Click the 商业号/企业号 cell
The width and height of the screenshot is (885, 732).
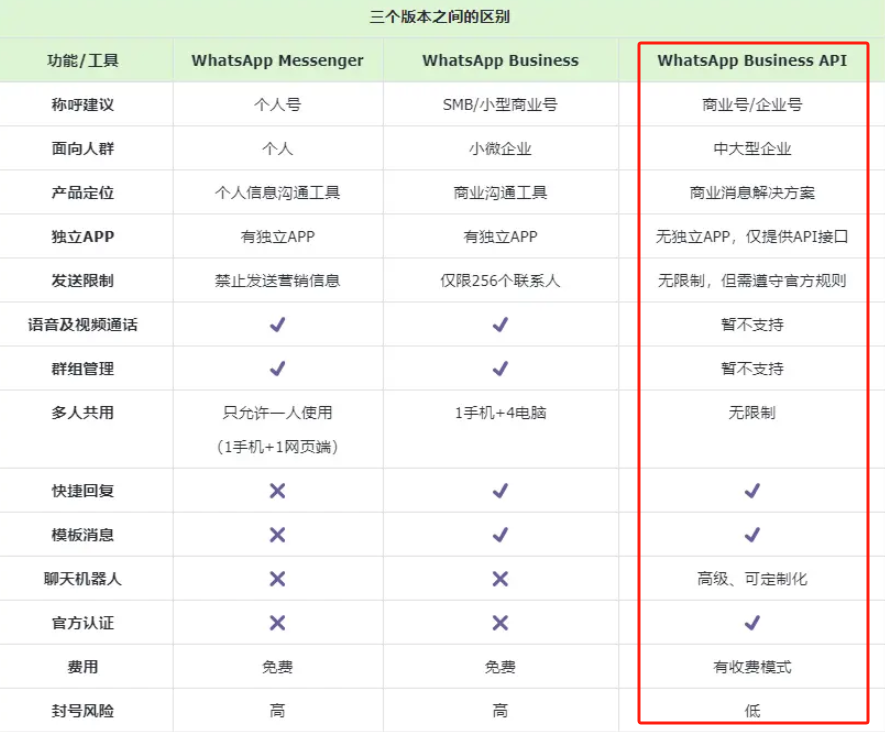(752, 105)
